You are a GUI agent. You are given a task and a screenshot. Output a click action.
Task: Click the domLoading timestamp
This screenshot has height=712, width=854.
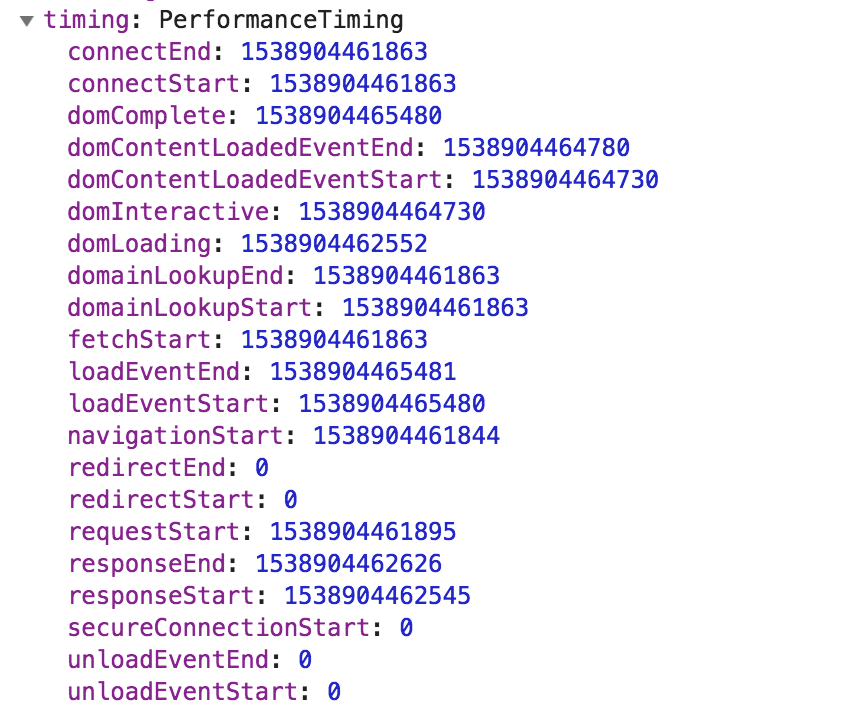(x=334, y=244)
